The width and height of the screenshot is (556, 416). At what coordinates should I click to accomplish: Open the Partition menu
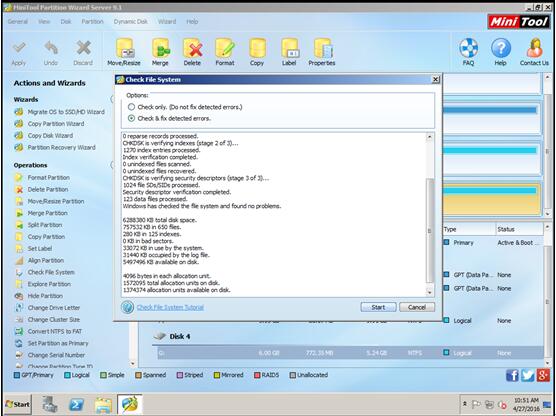(x=92, y=22)
